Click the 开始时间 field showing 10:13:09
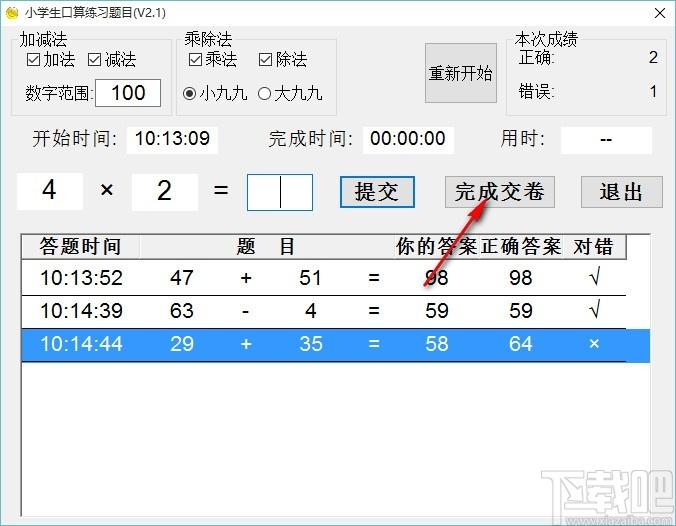 tap(172, 139)
